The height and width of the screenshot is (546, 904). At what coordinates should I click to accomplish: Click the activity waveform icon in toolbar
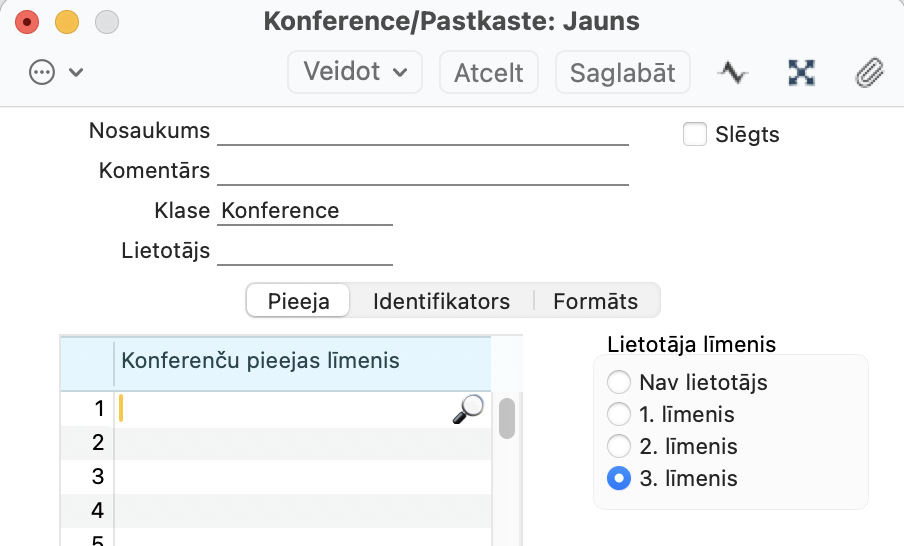tap(733, 72)
